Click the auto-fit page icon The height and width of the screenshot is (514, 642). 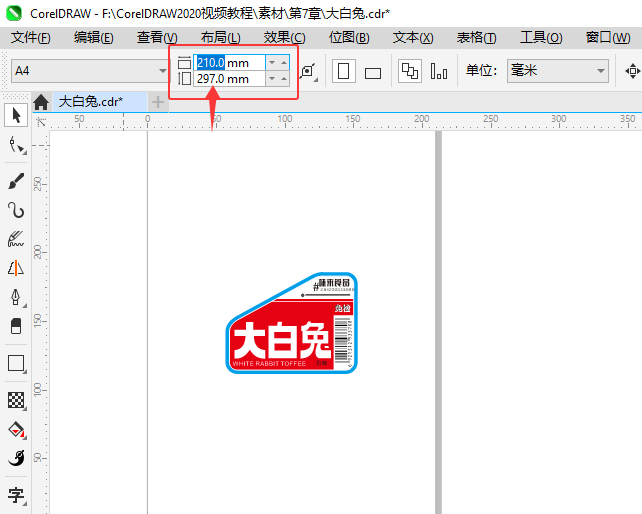coord(308,71)
